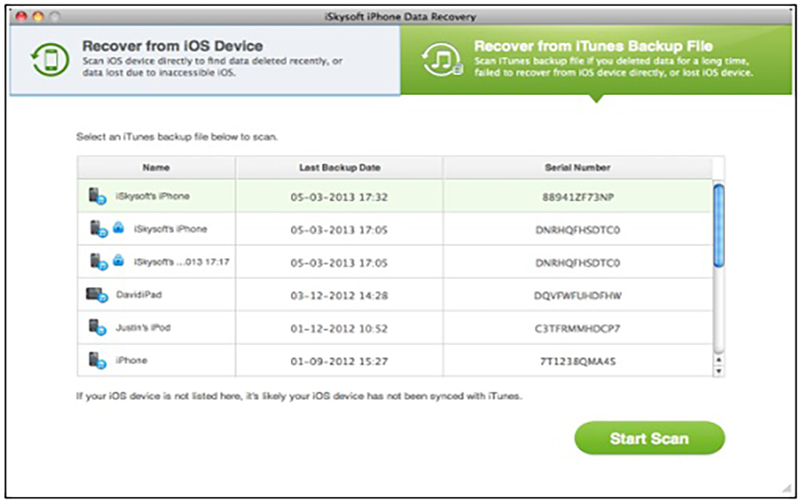
Task: Click serial number DQVFWFUHDFHW
Action: pos(578,295)
